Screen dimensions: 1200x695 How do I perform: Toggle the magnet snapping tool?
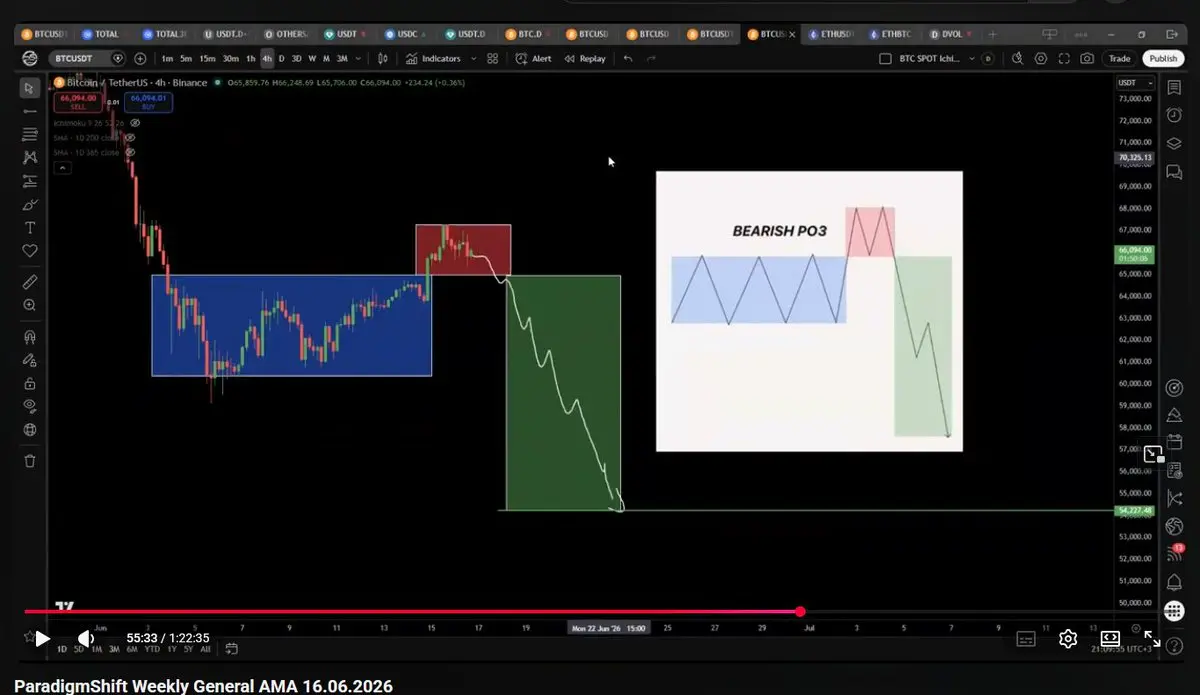tap(29, 337)
